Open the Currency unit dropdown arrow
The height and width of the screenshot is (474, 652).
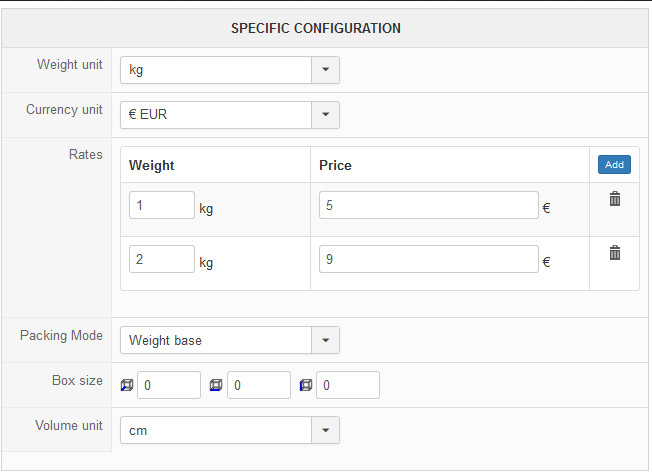point(326,115)
